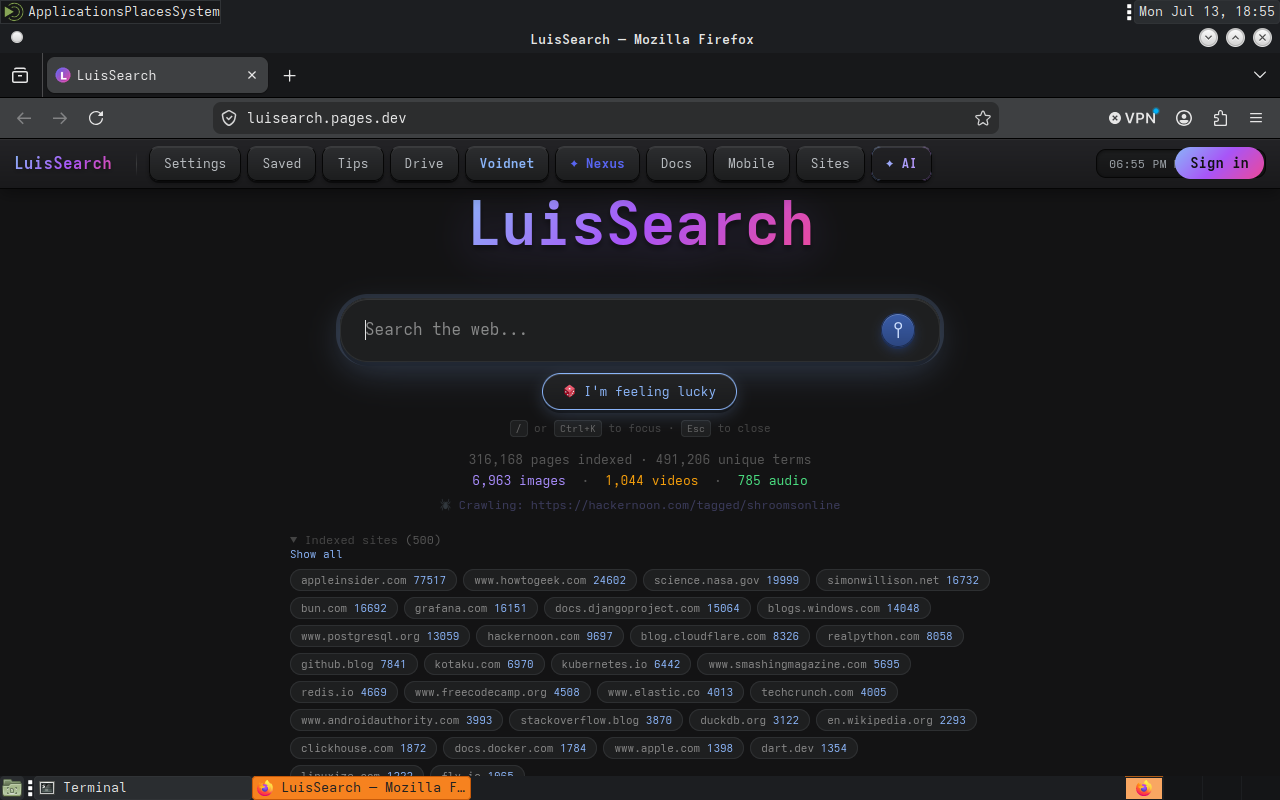1280x800 pixels.
Task: Click the URL address bar
Action: 605,118
